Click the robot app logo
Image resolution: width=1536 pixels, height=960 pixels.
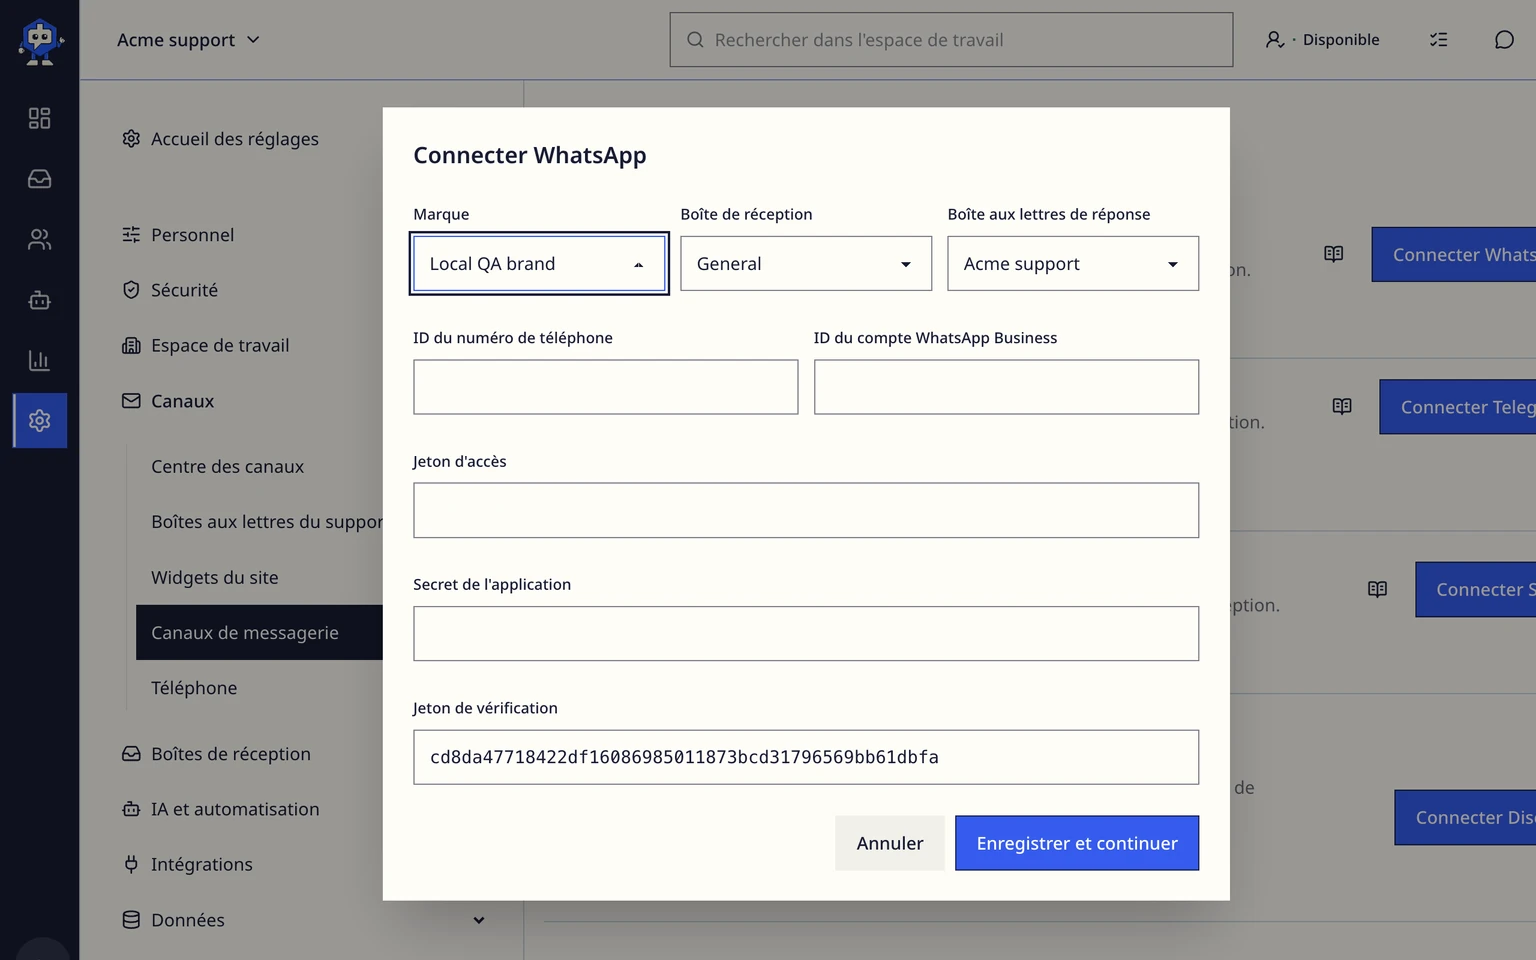40,41
